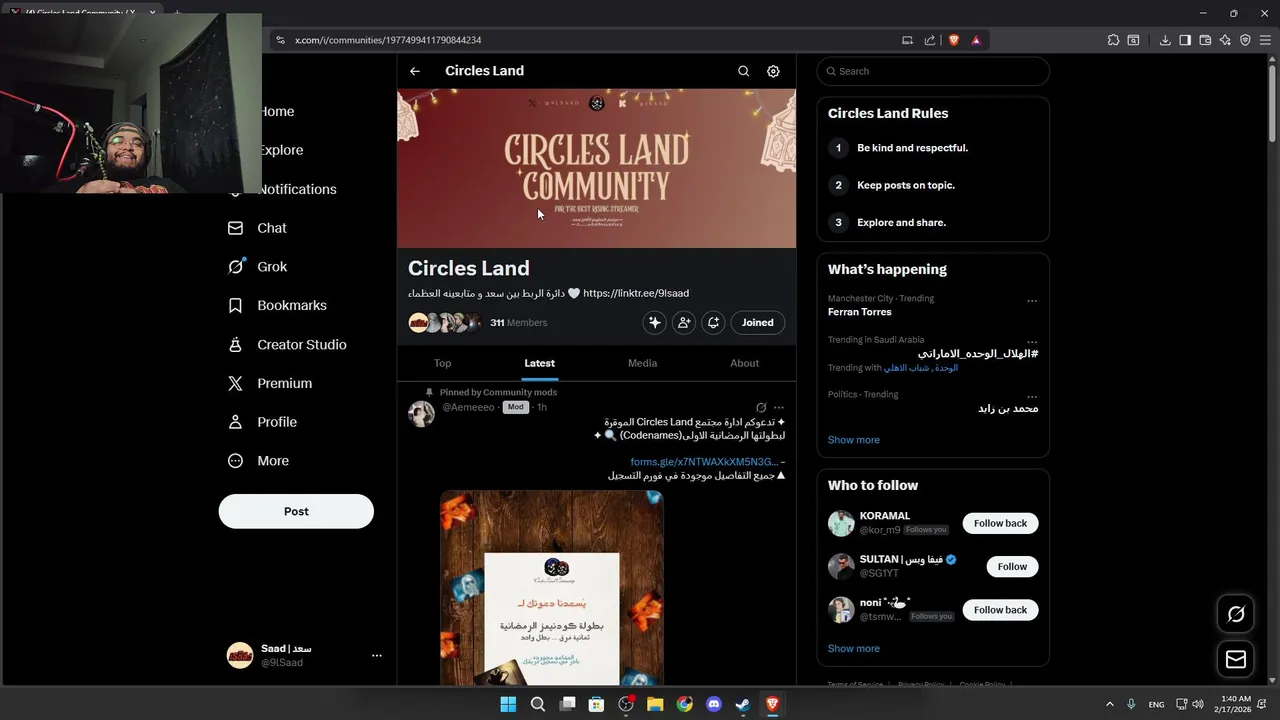
Task: Show more under What's happening
Action: pyautogui.click(x=853, y=440)
